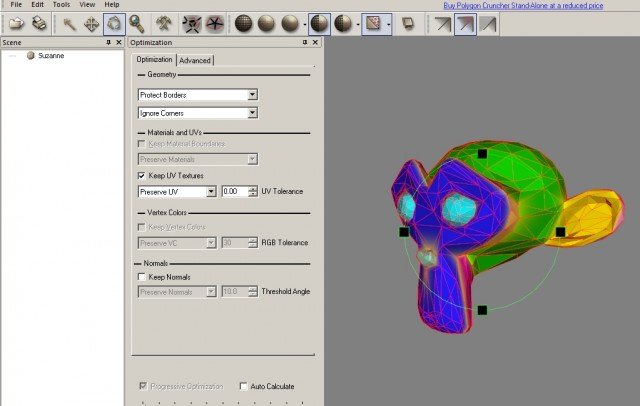Click the open folder icon in toolbar
Image resolution: width=640 pixels, height=406 pixels.
pos(17,24)
